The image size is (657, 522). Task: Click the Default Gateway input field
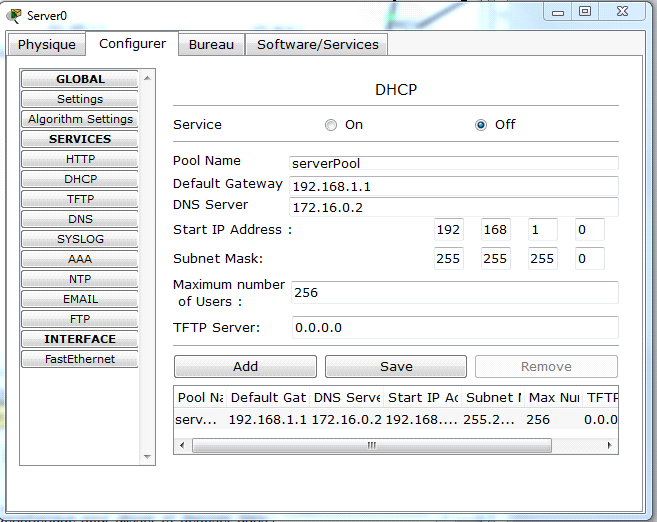point(454,186)
